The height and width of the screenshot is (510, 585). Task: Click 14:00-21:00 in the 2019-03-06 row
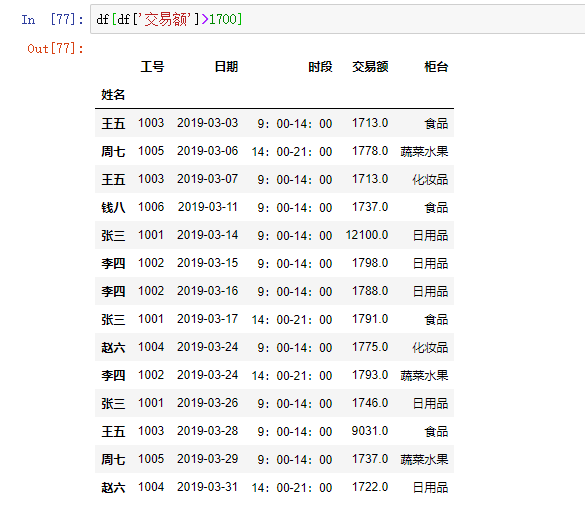click(x=292, y=151)
